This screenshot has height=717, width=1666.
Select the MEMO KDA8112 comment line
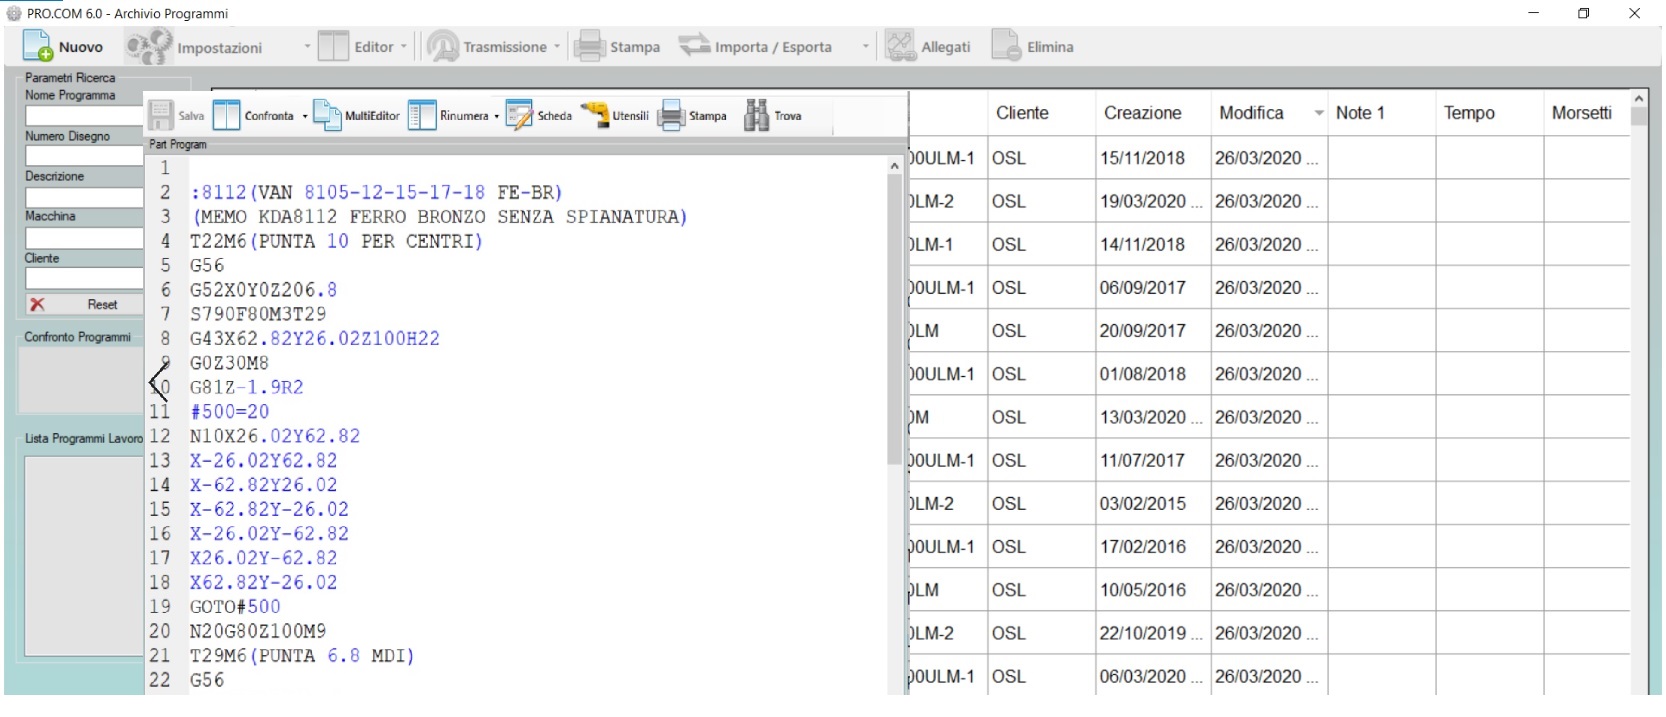click(440, 217)
